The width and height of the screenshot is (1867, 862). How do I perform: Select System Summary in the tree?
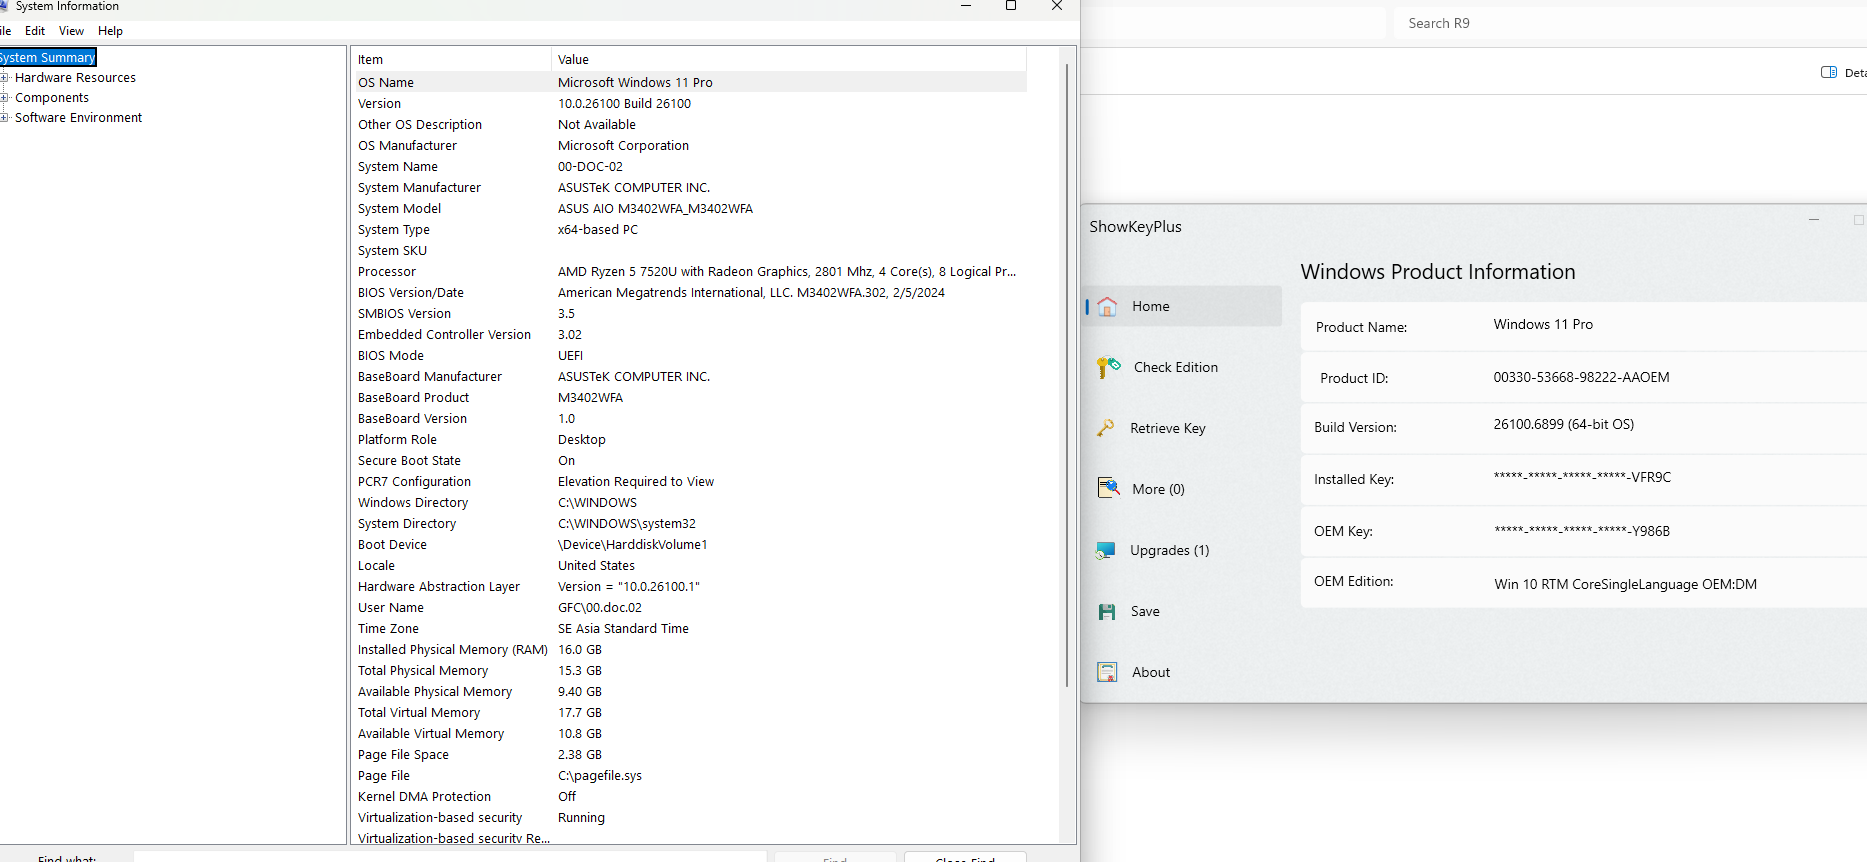point(47,58)
